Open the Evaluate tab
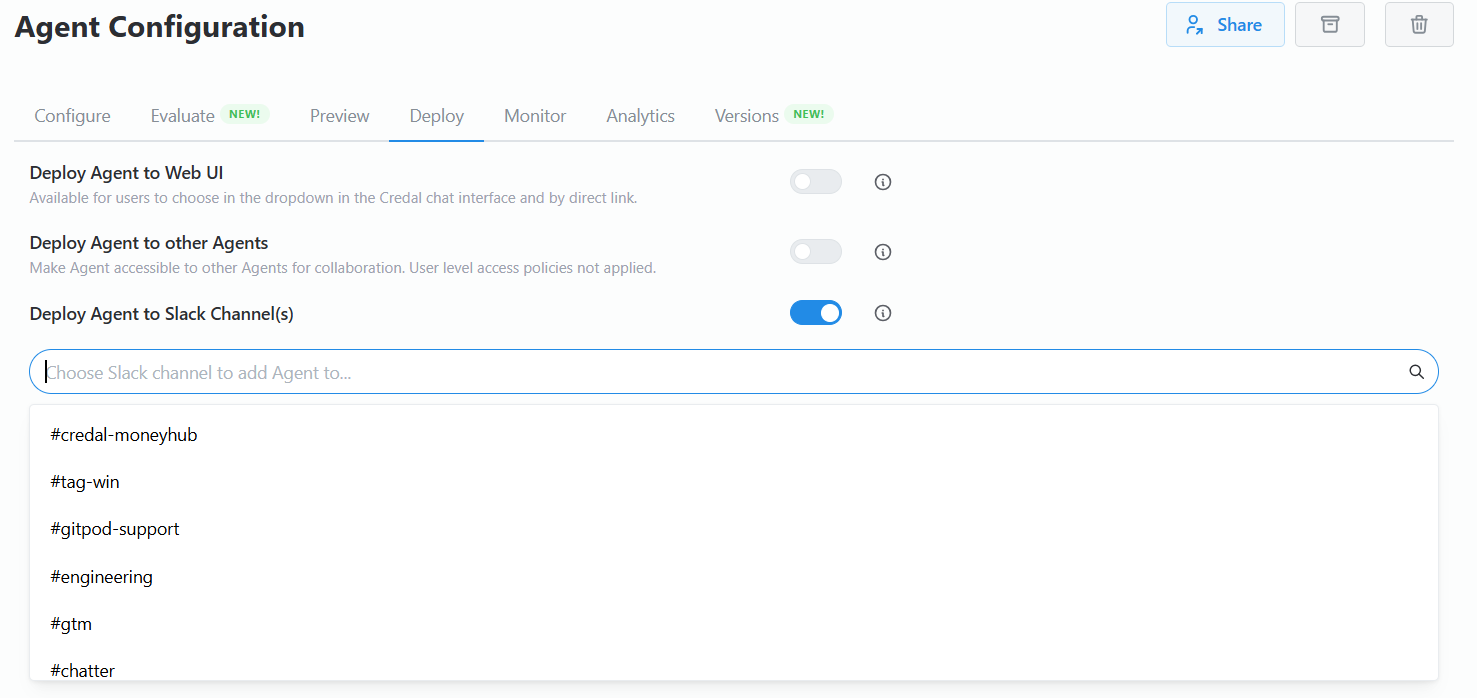This screenshot has width=1477, height=698. coord(183,116)
